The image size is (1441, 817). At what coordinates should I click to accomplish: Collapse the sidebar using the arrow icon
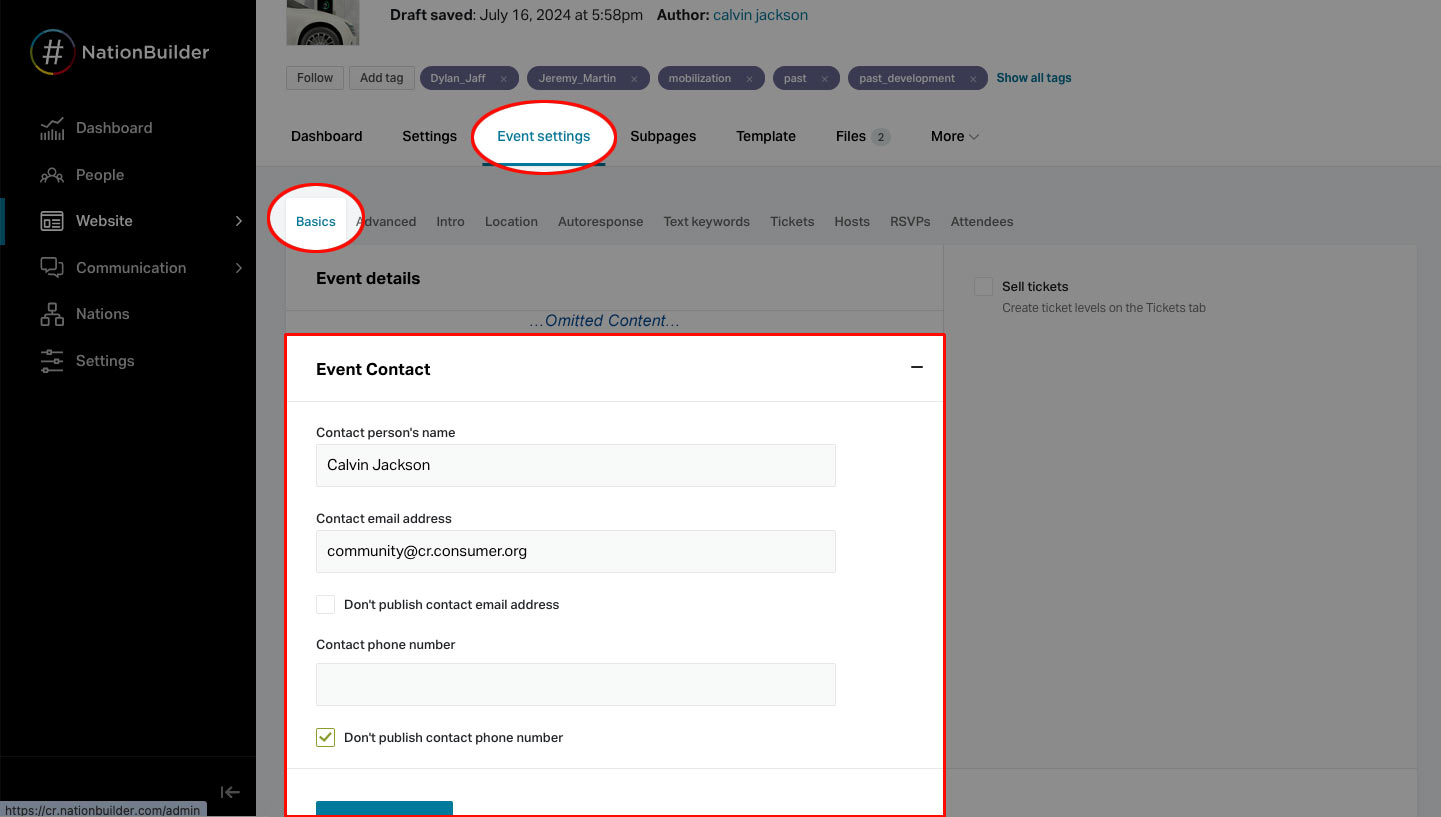[230, 791]
